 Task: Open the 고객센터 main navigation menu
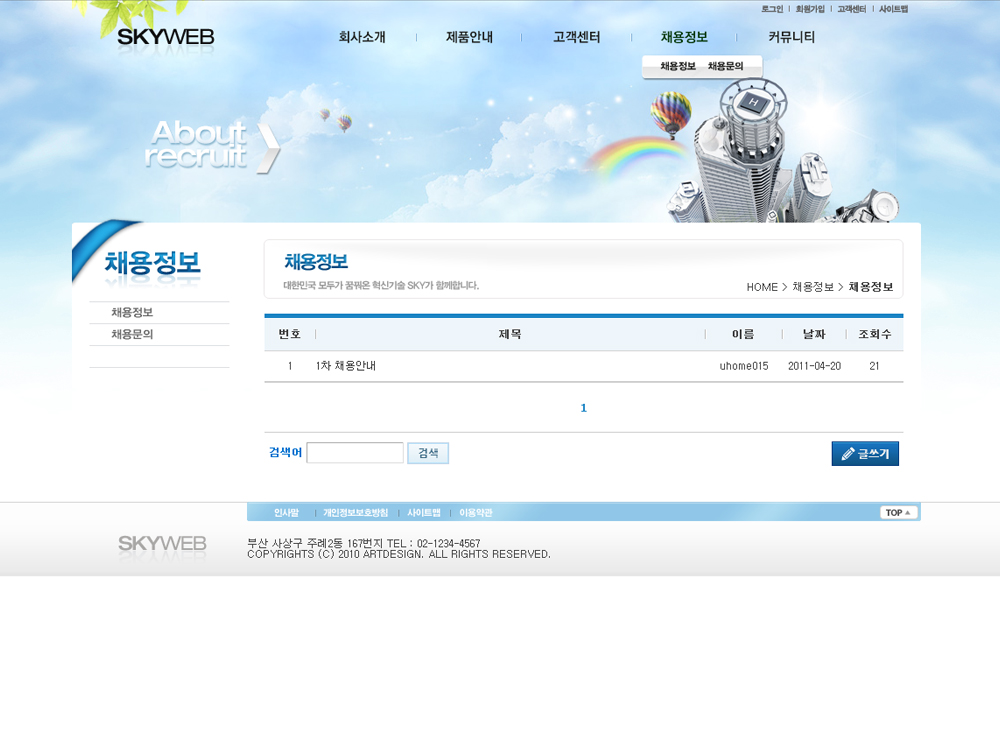pos(577,37)
